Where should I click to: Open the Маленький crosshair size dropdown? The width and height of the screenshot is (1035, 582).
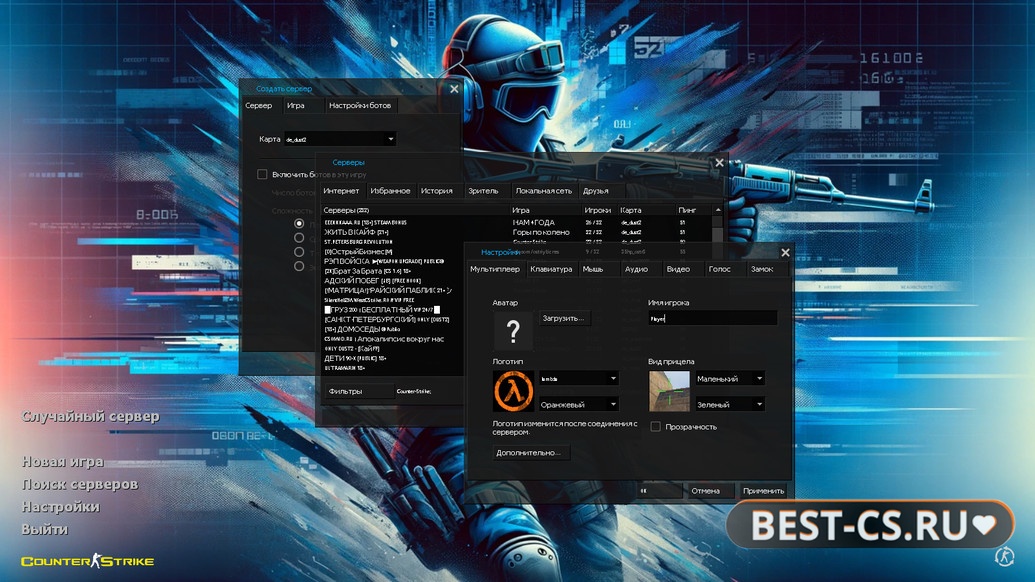pos(729,379)
